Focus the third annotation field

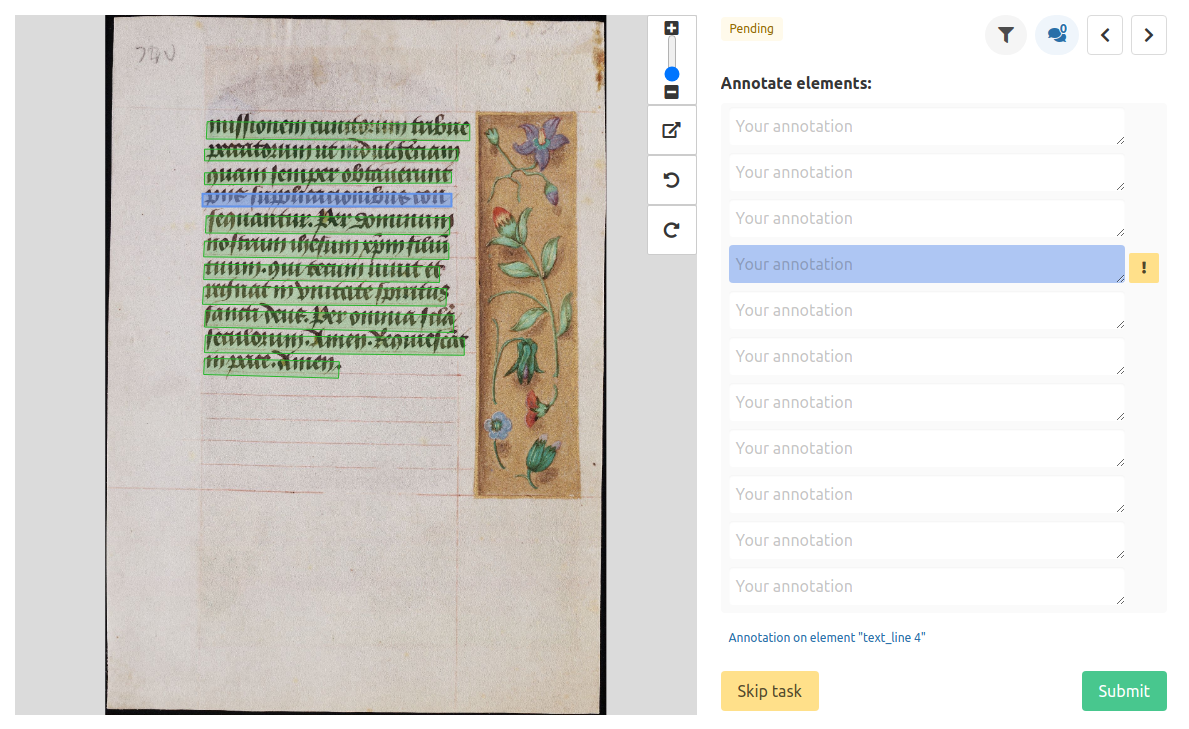pyautogui.click(x=927, y=218)
